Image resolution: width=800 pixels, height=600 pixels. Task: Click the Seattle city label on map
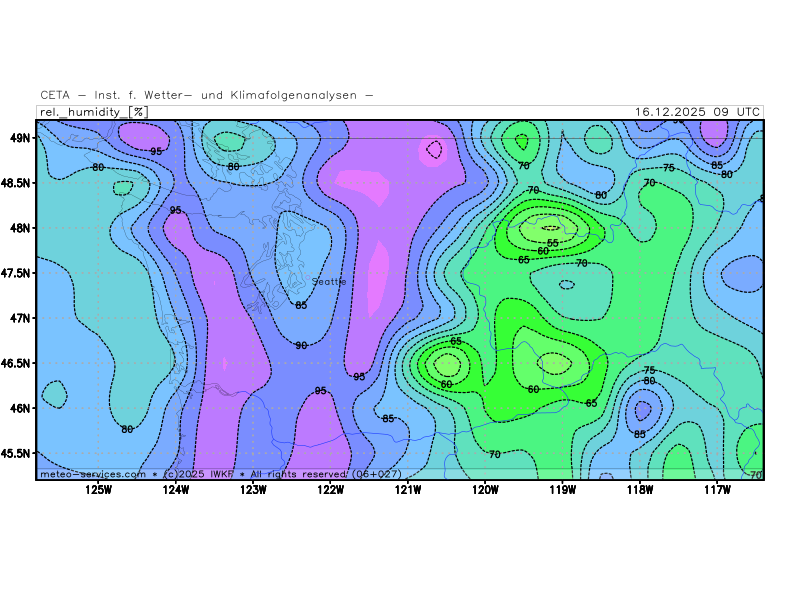(329, 282)
